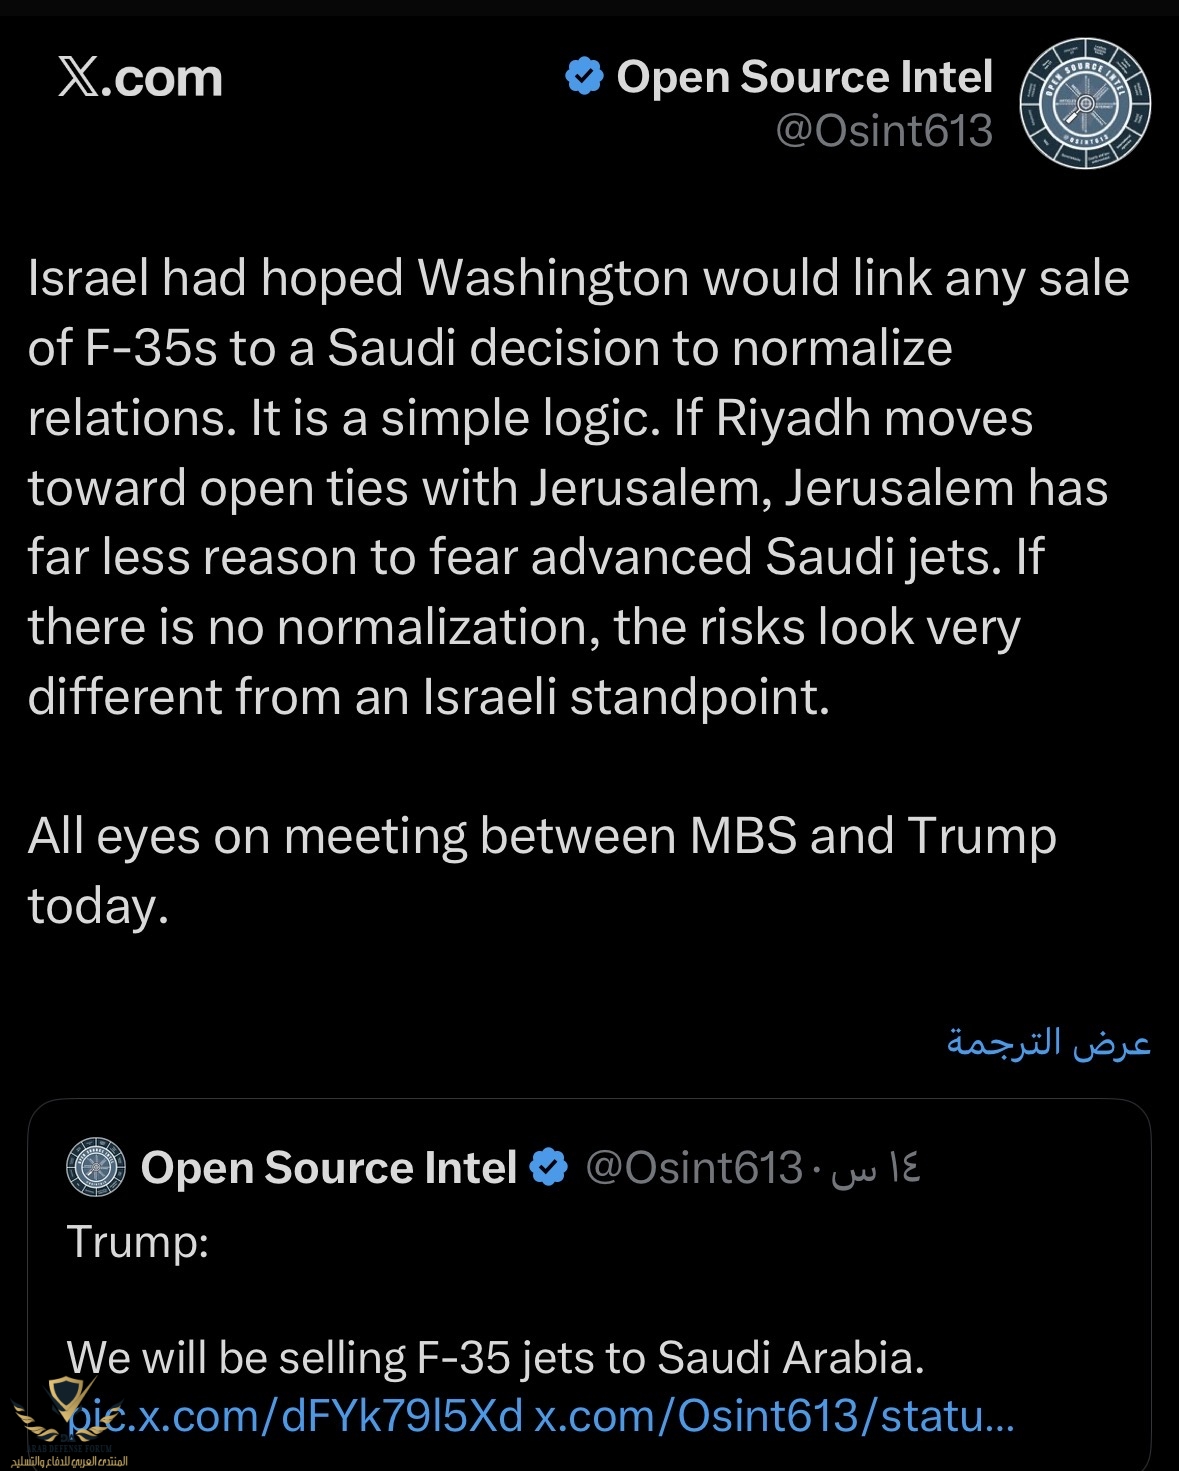Click the "Trump:" line in the quoted tweet
Screen dimensions: 1179x1471
(138, 1242)
